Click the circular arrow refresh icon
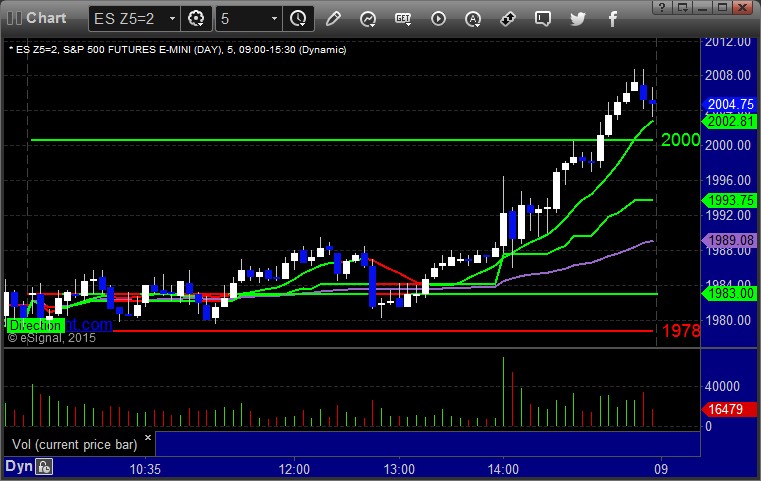This screenshot has height=481, width=761. [368, 18]
